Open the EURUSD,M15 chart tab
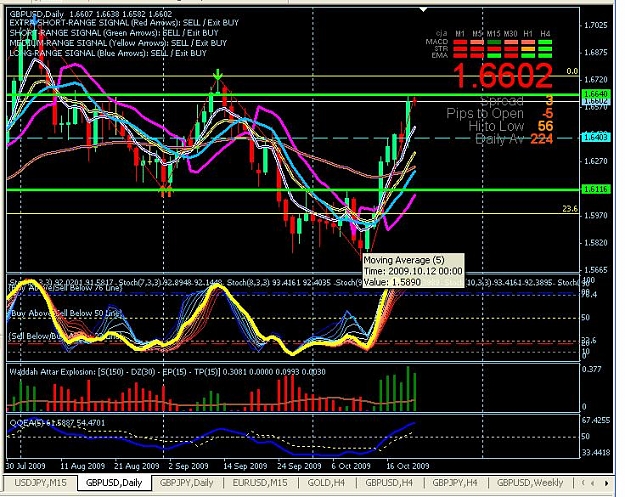 pos(259,483)
